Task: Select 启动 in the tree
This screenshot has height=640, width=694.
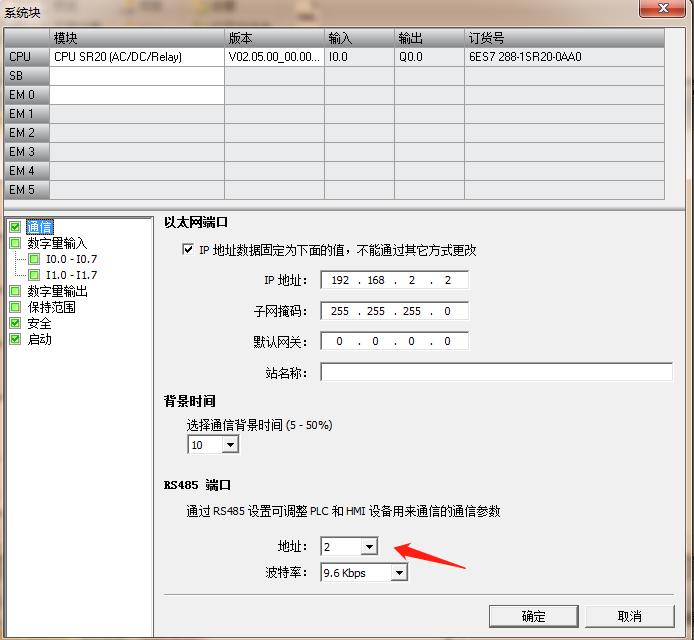Action: pyautogui.click(x=39, y=339)
